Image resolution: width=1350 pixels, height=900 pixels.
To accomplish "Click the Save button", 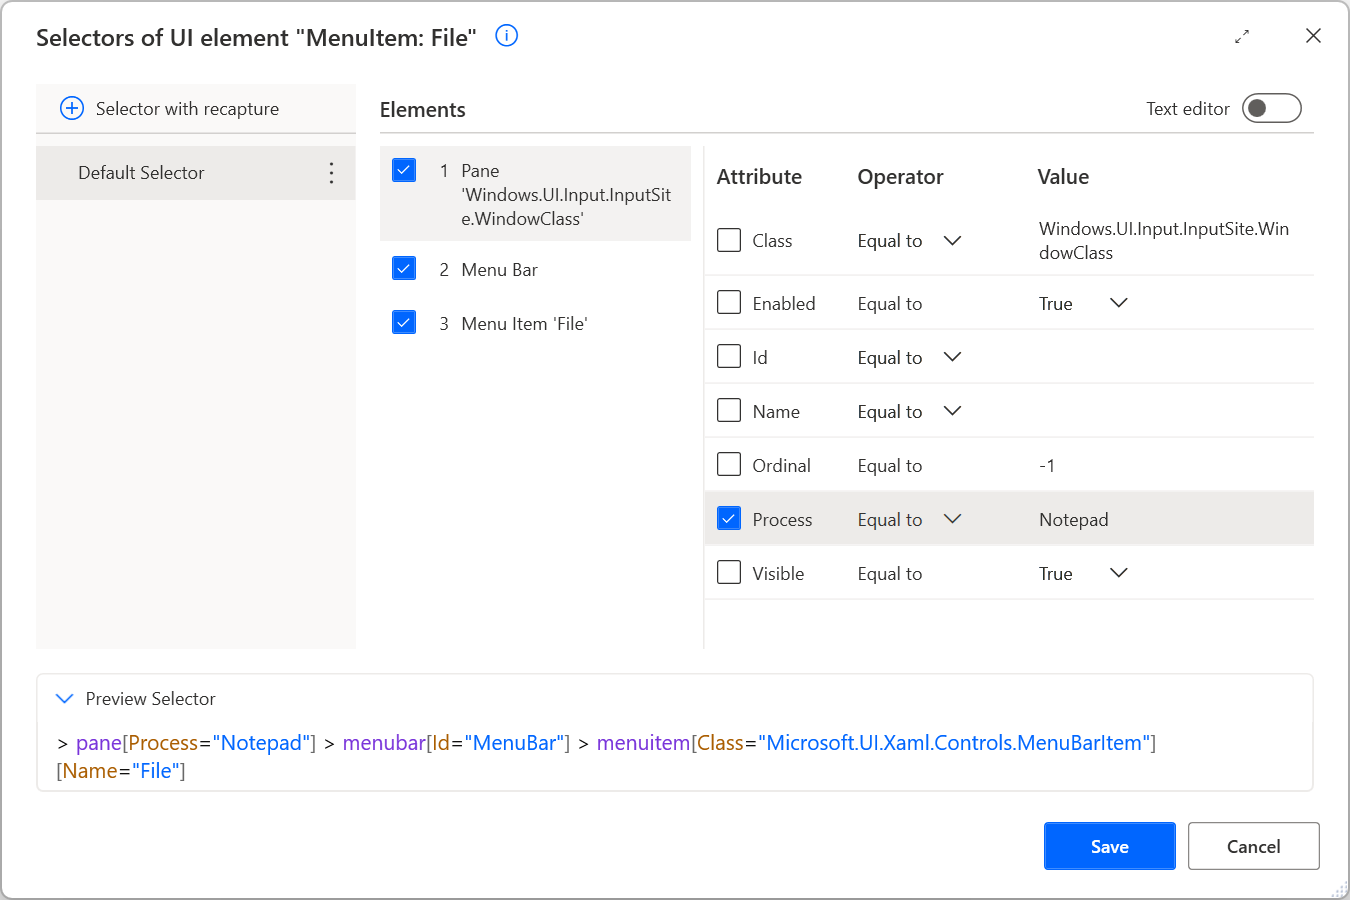I will (x=1109, y=845).
